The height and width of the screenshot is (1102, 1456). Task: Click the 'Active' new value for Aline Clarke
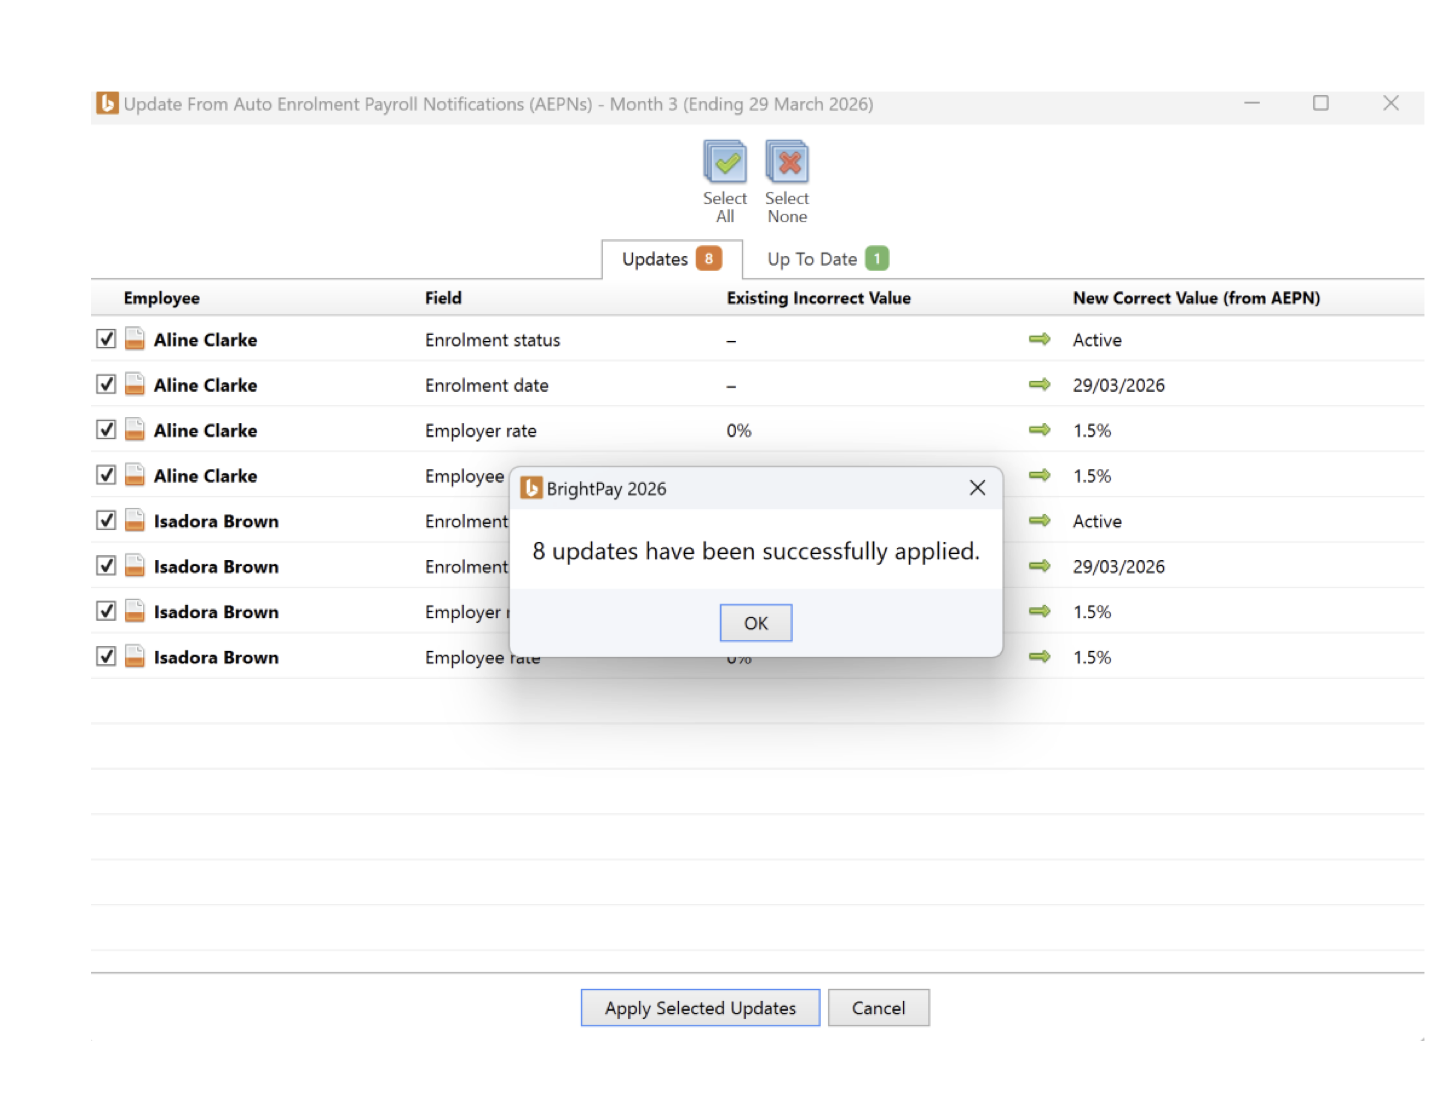click(x=1097, y=340)
